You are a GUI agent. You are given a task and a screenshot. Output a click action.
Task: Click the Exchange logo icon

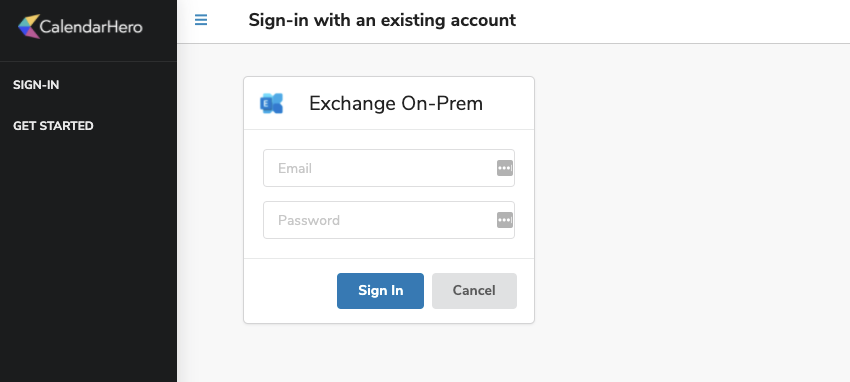click(x=272, y=103)
